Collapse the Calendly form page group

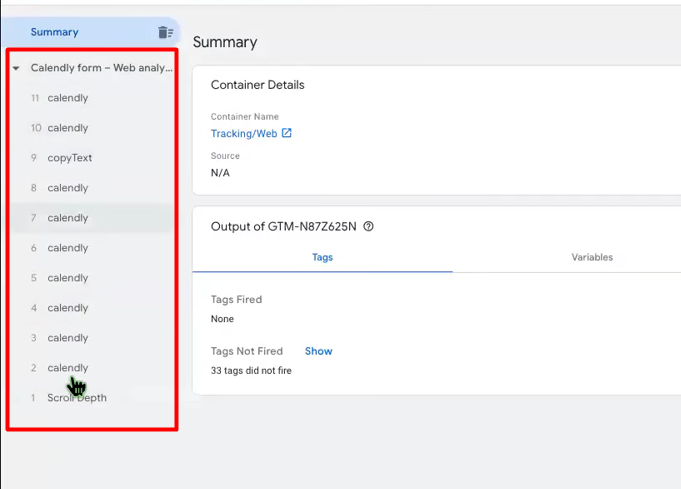(16, 69)
